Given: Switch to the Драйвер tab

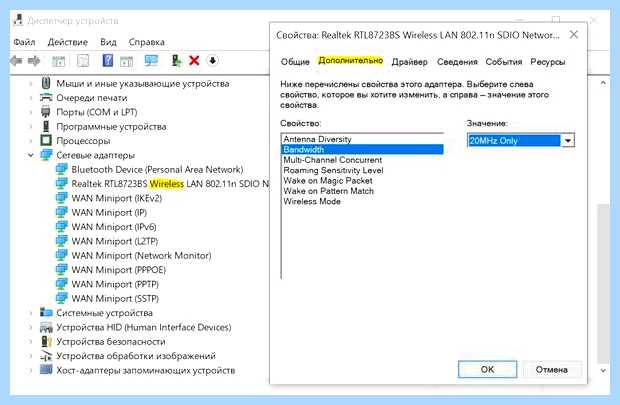Looking at the screenshot, I should pos(409,62).
